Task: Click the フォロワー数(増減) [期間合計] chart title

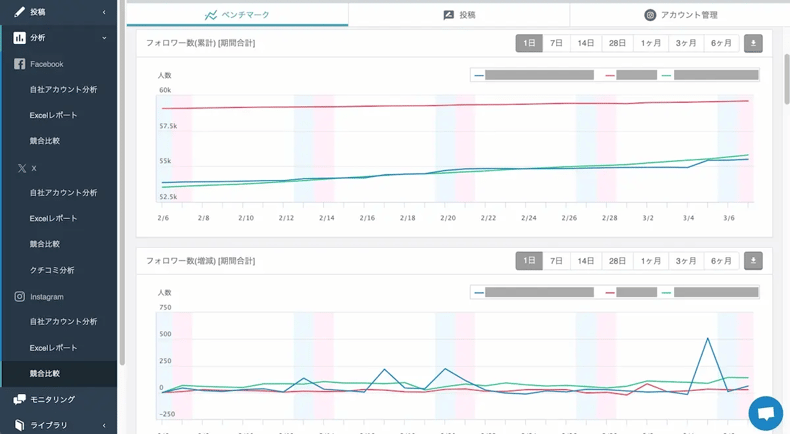Action: pyautogui.click(x=201, y=261)
